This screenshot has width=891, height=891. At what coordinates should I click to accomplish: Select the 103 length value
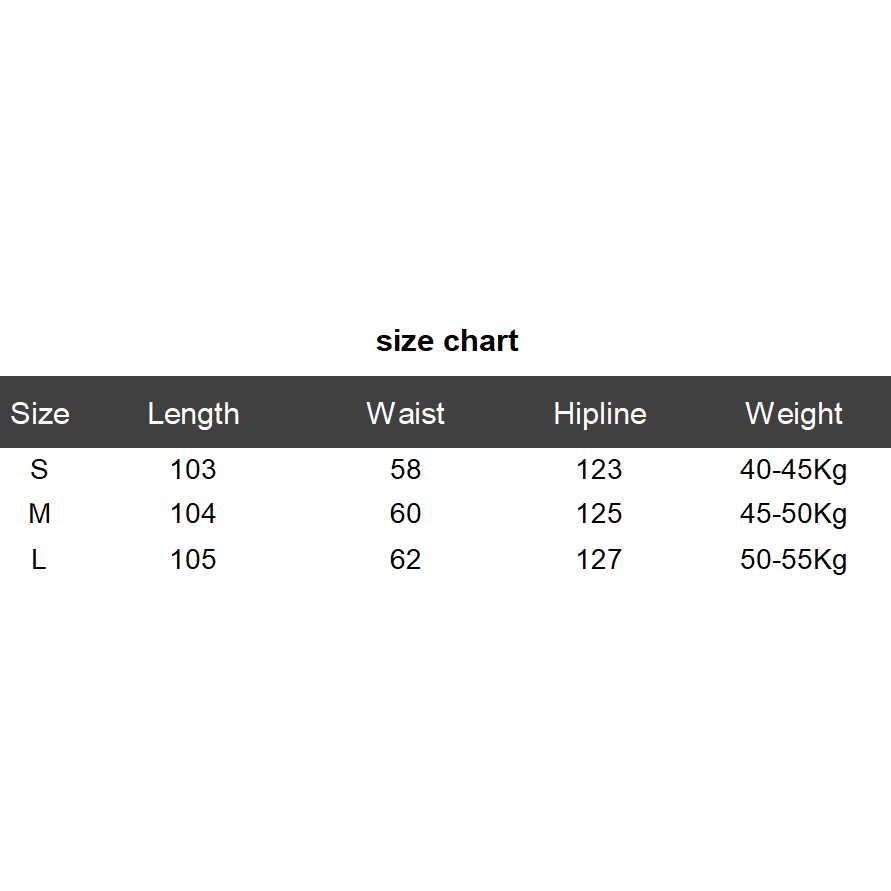coord(193,469)
